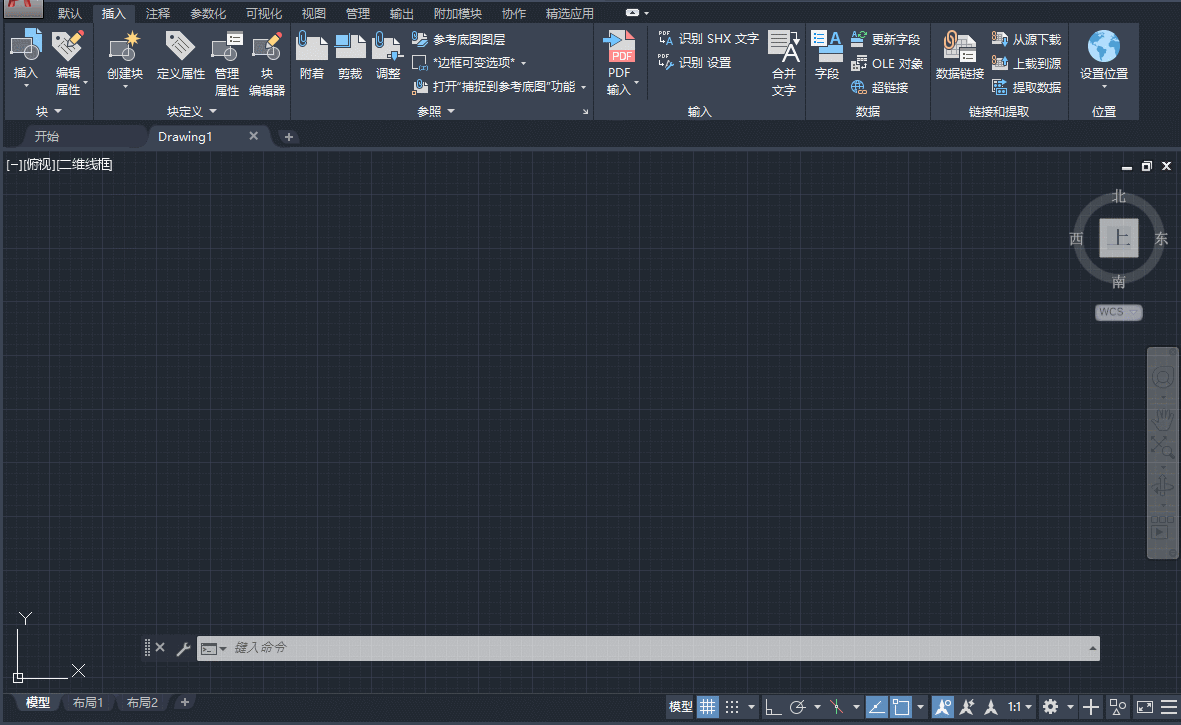
Task: Toggle 正交 (Ortho) mode on
Action: (x=773, y=707)
